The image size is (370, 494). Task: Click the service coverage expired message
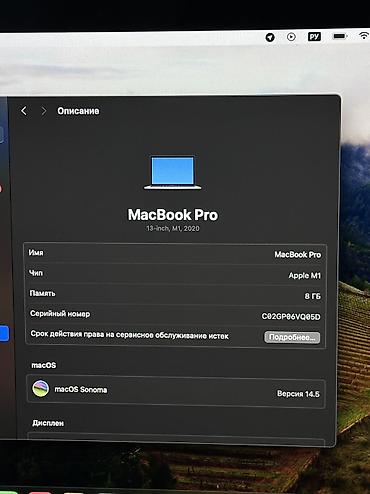(x=130, y=335)
